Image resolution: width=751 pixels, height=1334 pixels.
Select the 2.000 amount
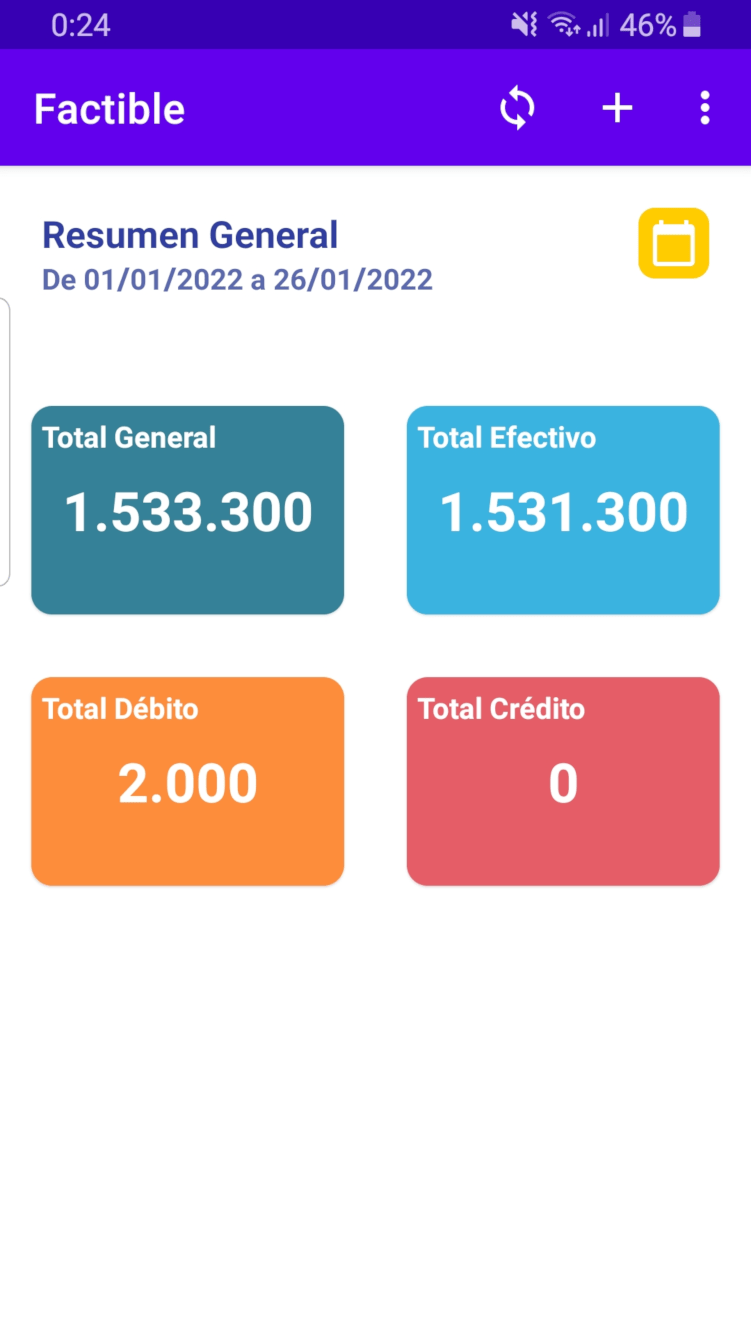coord(188,784)
